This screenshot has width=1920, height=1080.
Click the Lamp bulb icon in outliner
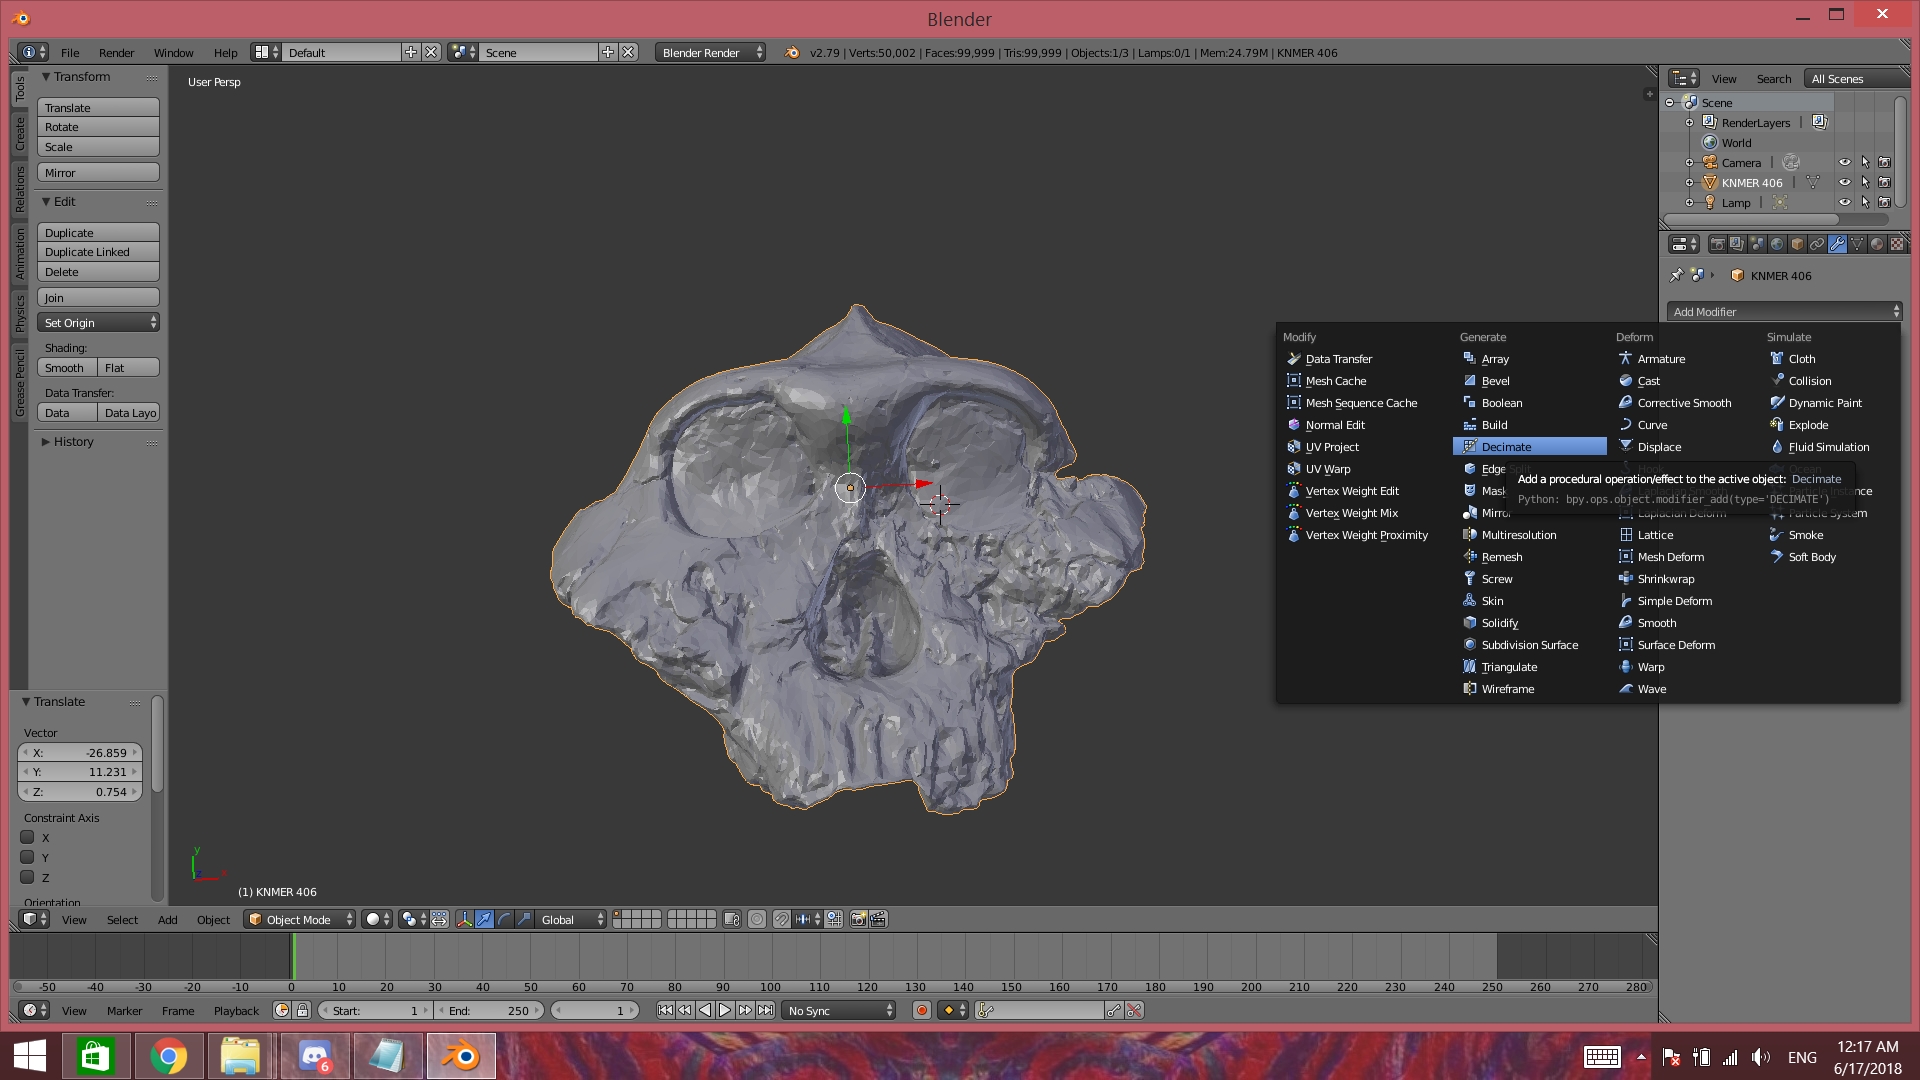[1710, 203]
